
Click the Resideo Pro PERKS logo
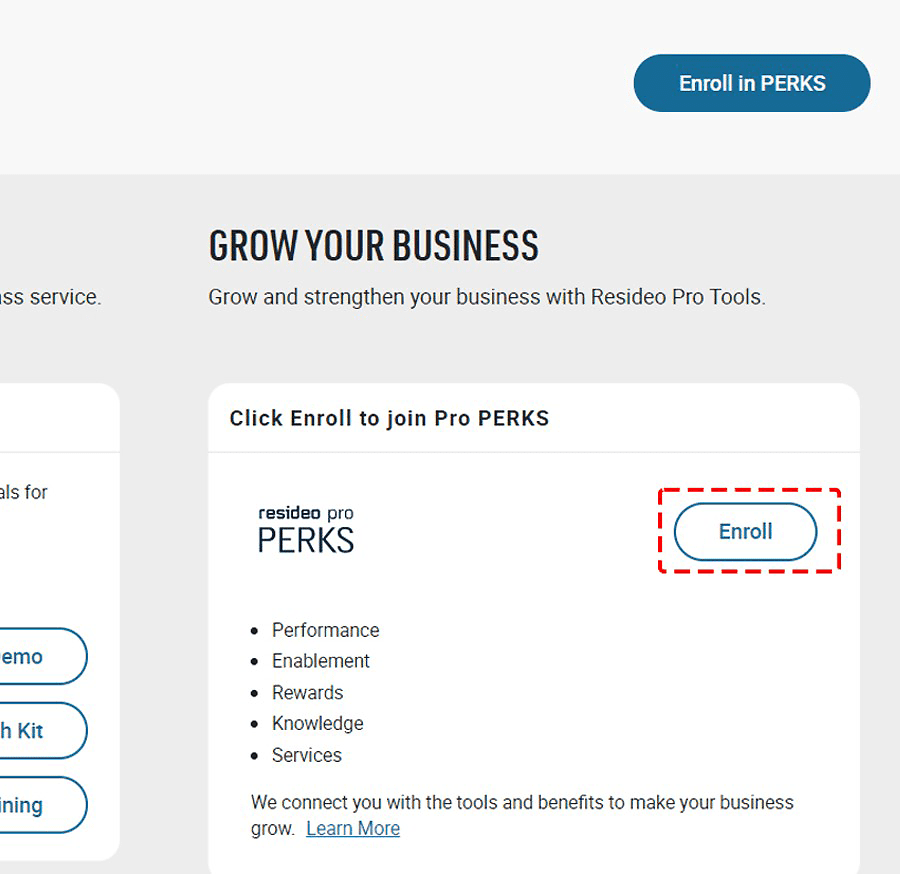306,530
